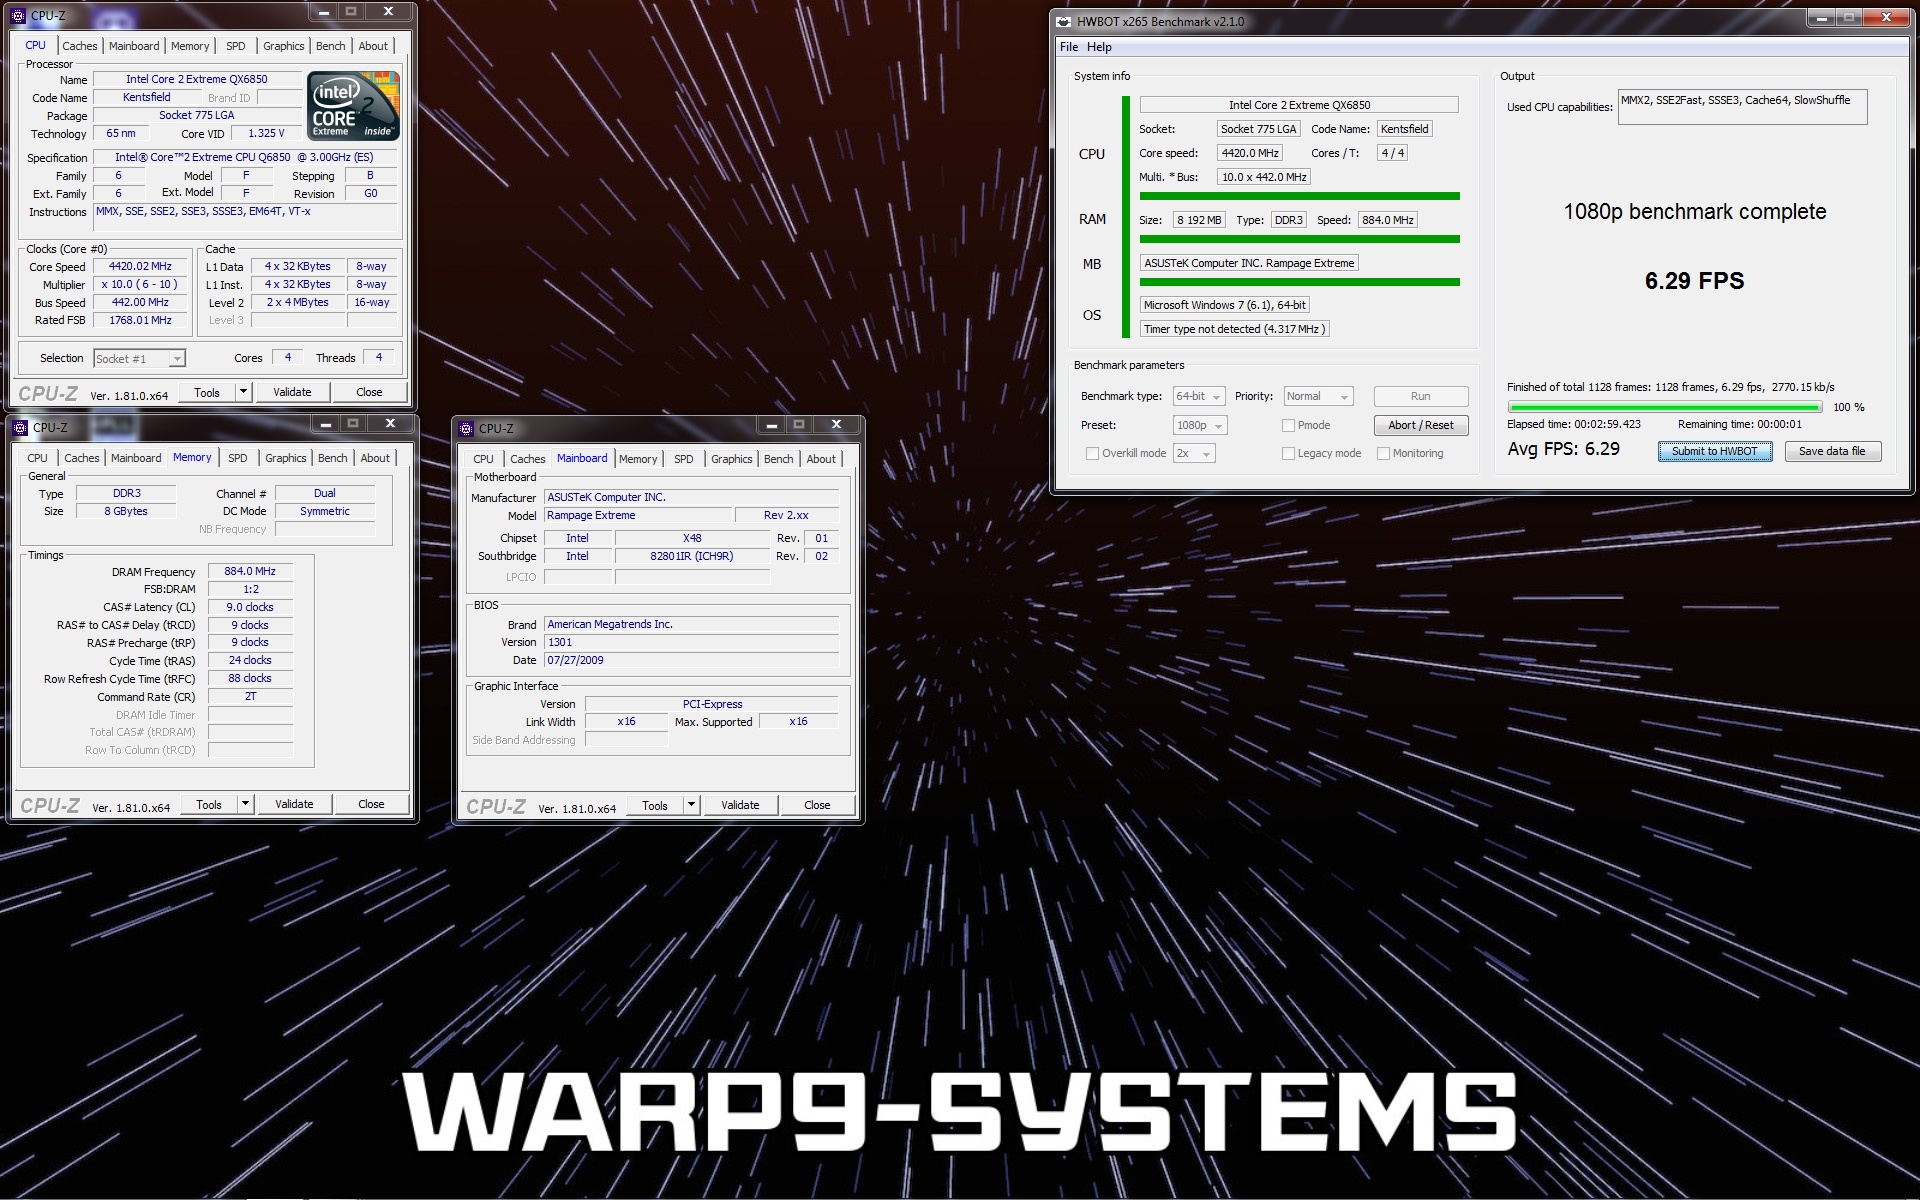This screenshot has height=1200, width=1920.
Task: Select CPU tab in Memory window
Action: [x=37, y=458]
